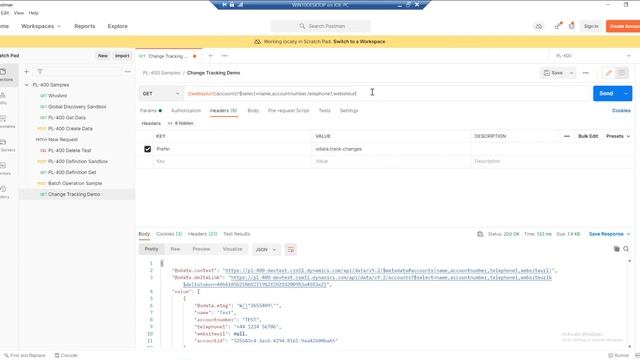The height and width of the screenshot is (360, 640).
Task: Show the 6 hidden headers
Action: [180, 123]
